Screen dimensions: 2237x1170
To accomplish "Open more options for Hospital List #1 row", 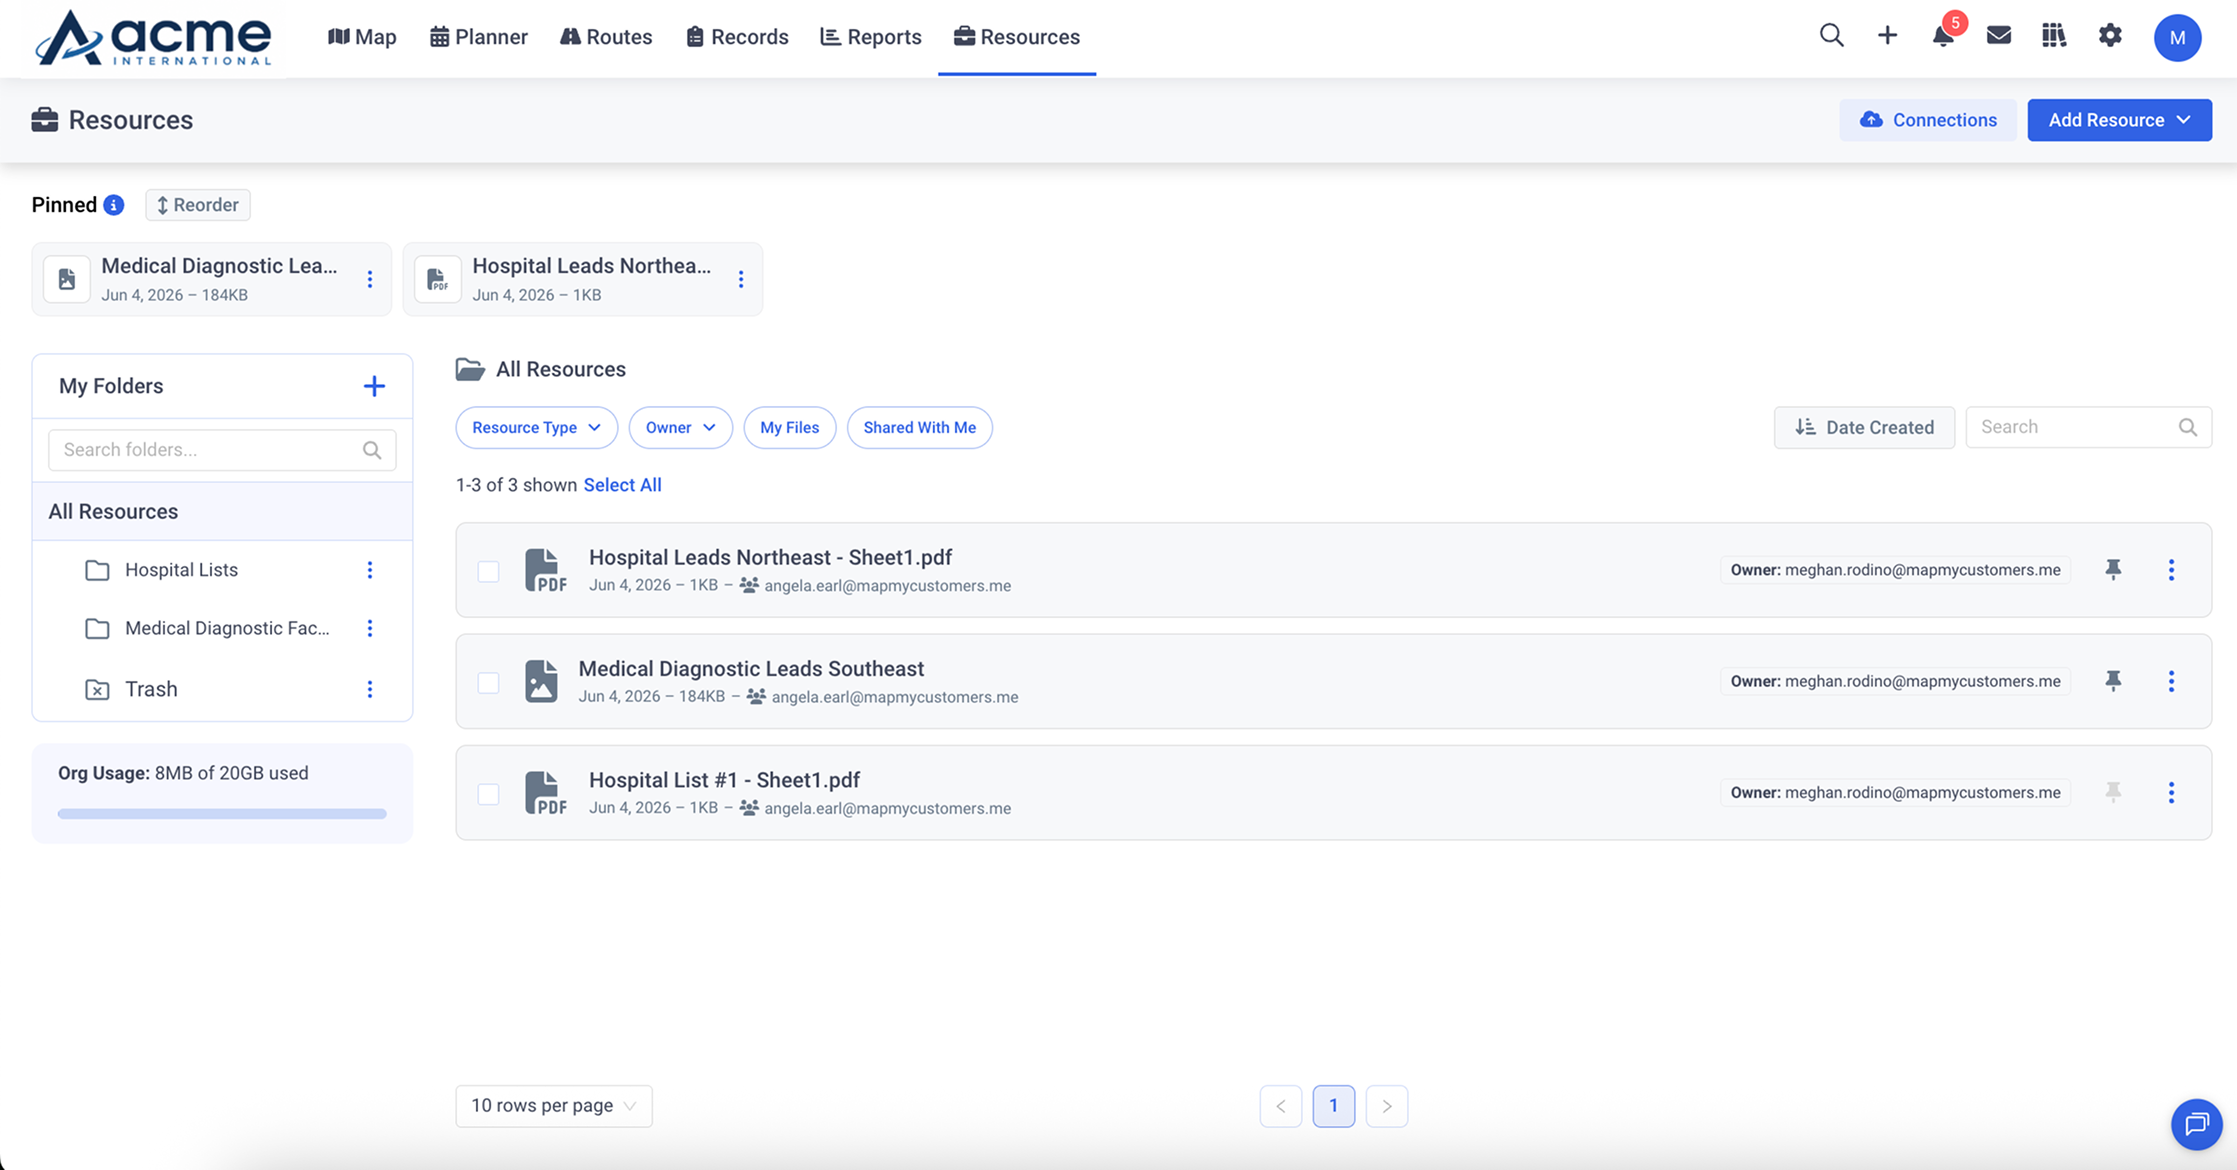I will (2171, 792).
